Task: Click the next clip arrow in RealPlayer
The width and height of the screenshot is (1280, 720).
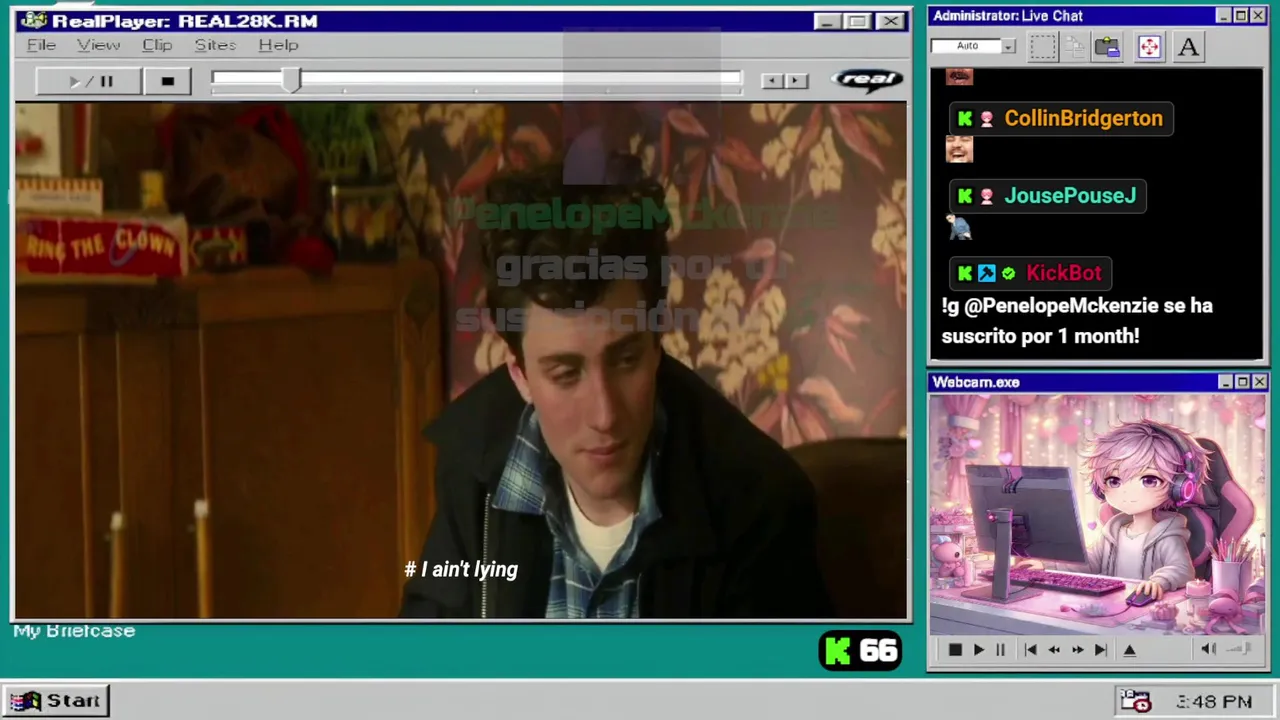Action: [x=796, y=80]
